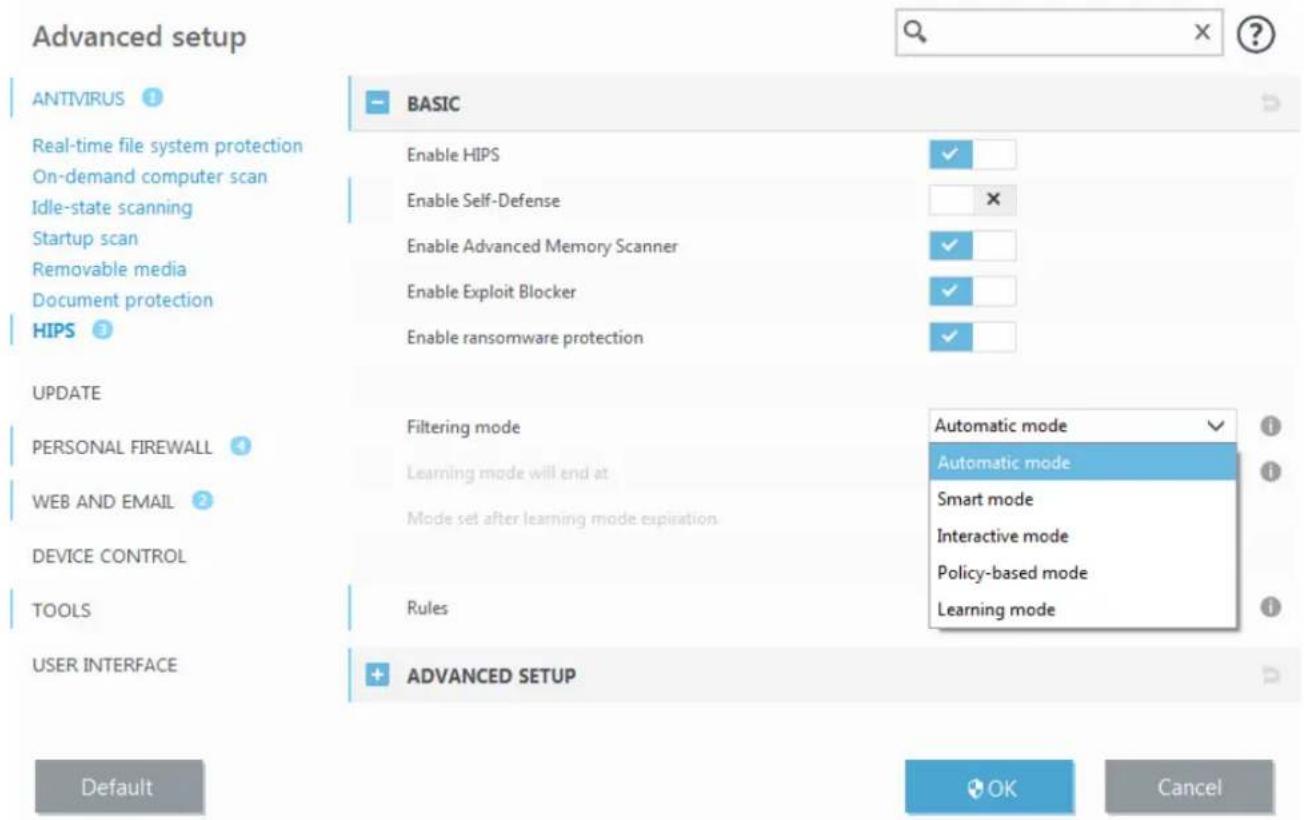
Task: Open the ANTIVIRUS category
Action: coord(78,98)
